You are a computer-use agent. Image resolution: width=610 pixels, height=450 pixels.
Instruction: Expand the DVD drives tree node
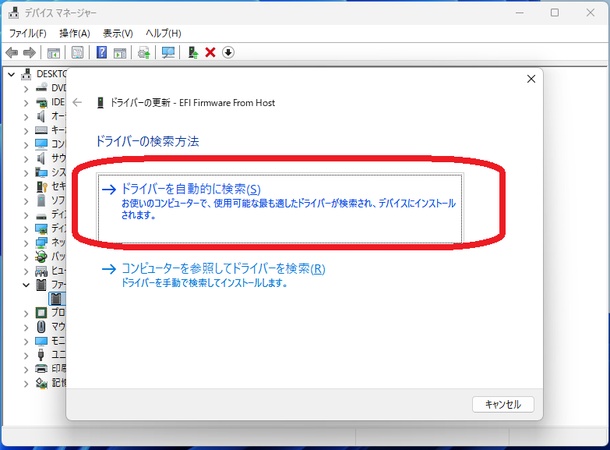click(26, 89)
